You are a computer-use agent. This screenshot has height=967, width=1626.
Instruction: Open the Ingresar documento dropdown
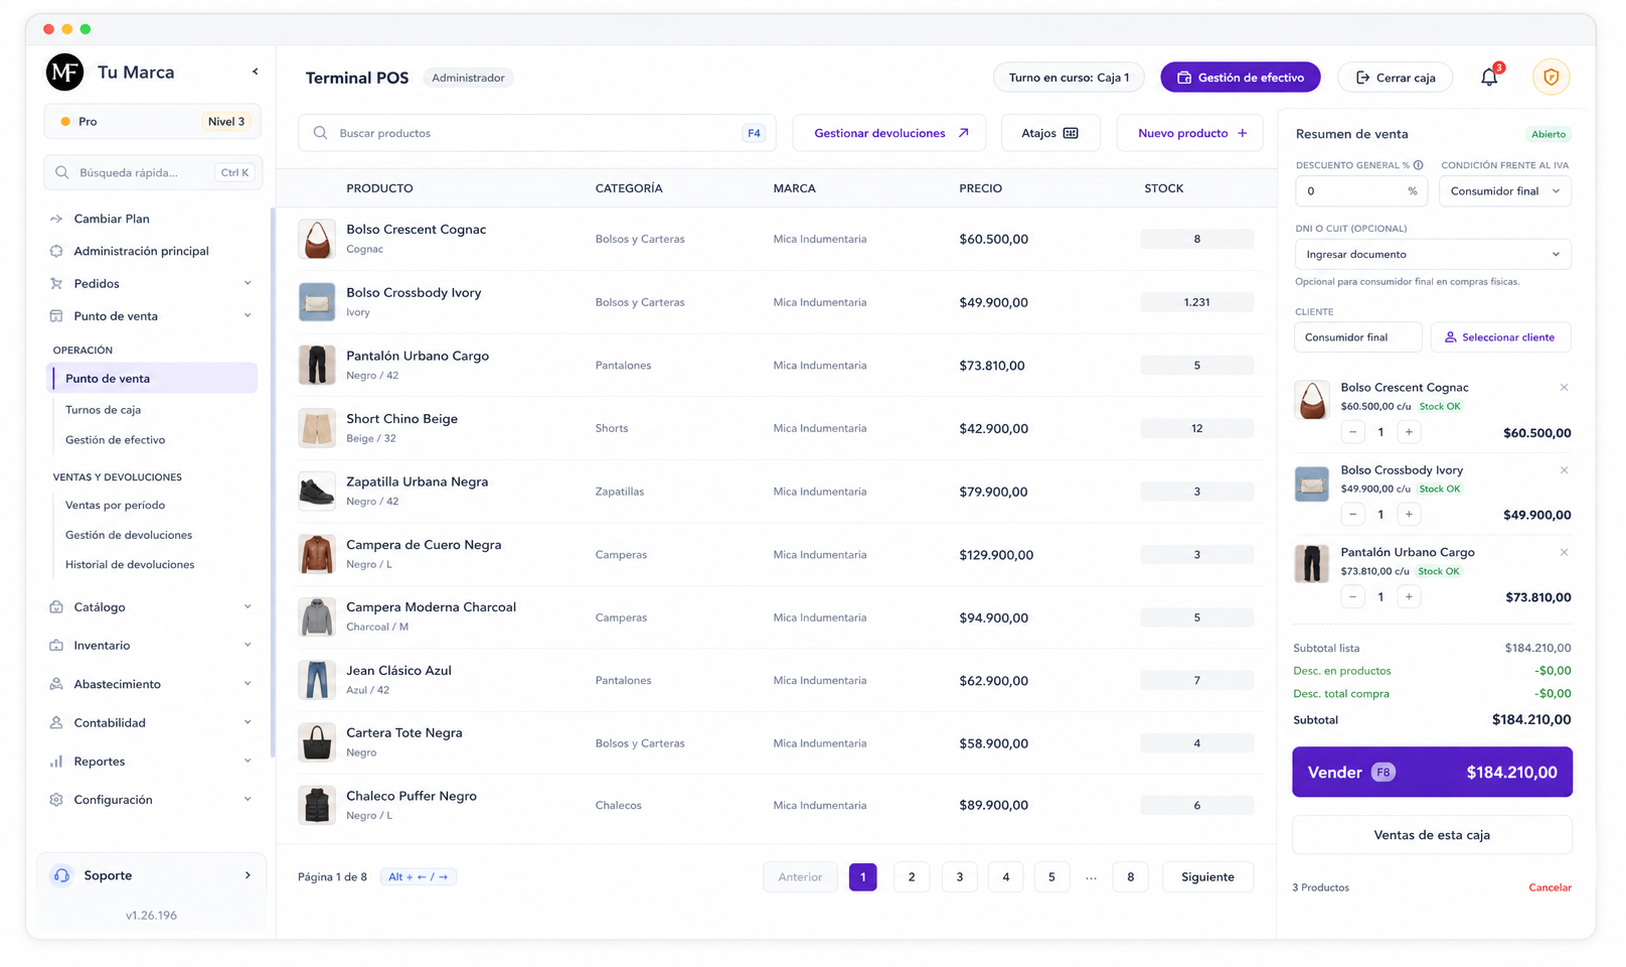coord(1433,254)
